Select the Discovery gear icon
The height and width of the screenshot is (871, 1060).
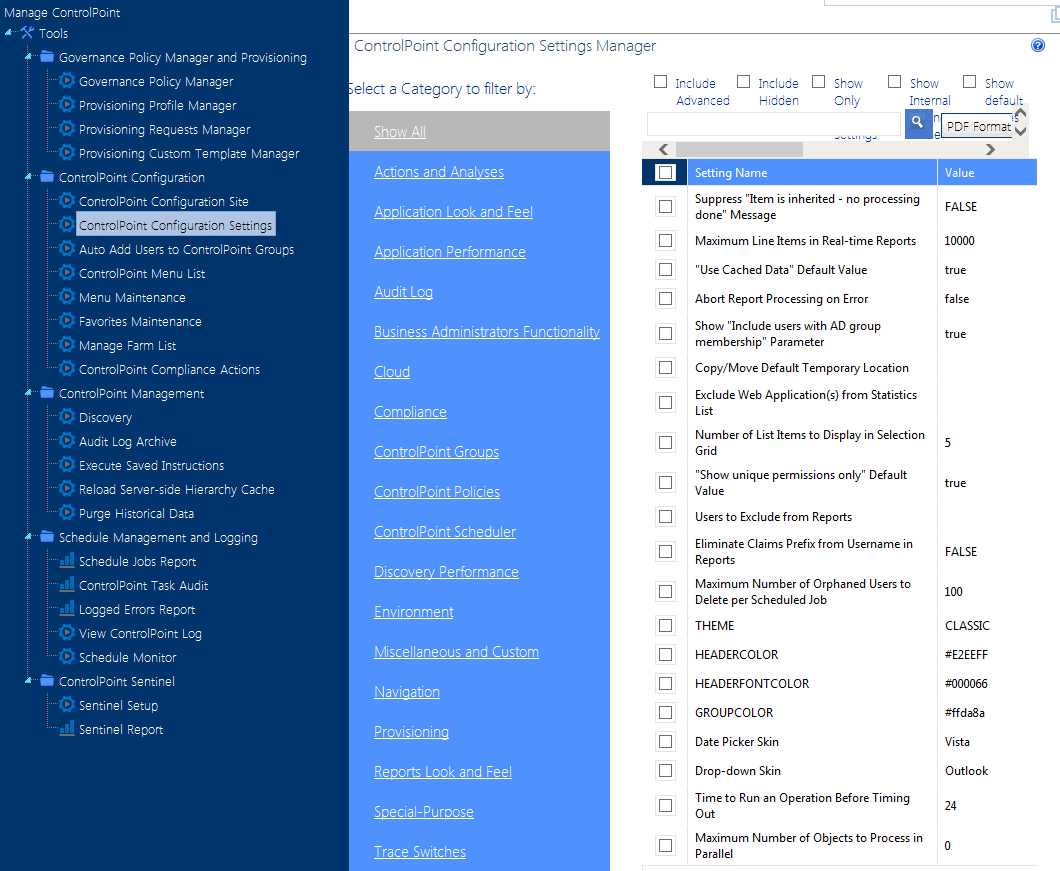(67, 417)
